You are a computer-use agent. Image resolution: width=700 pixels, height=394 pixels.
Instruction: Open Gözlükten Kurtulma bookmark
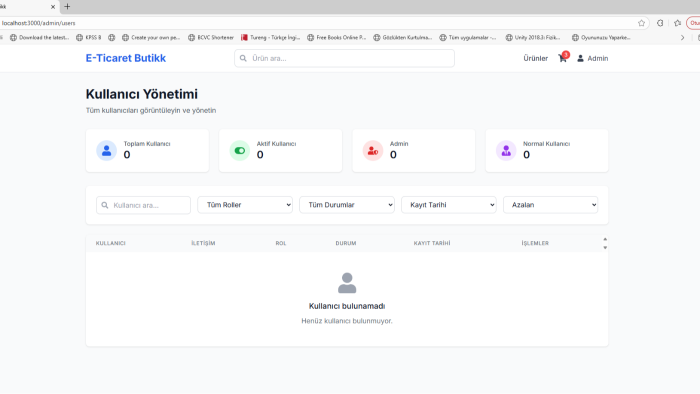[x=403, y=38]
